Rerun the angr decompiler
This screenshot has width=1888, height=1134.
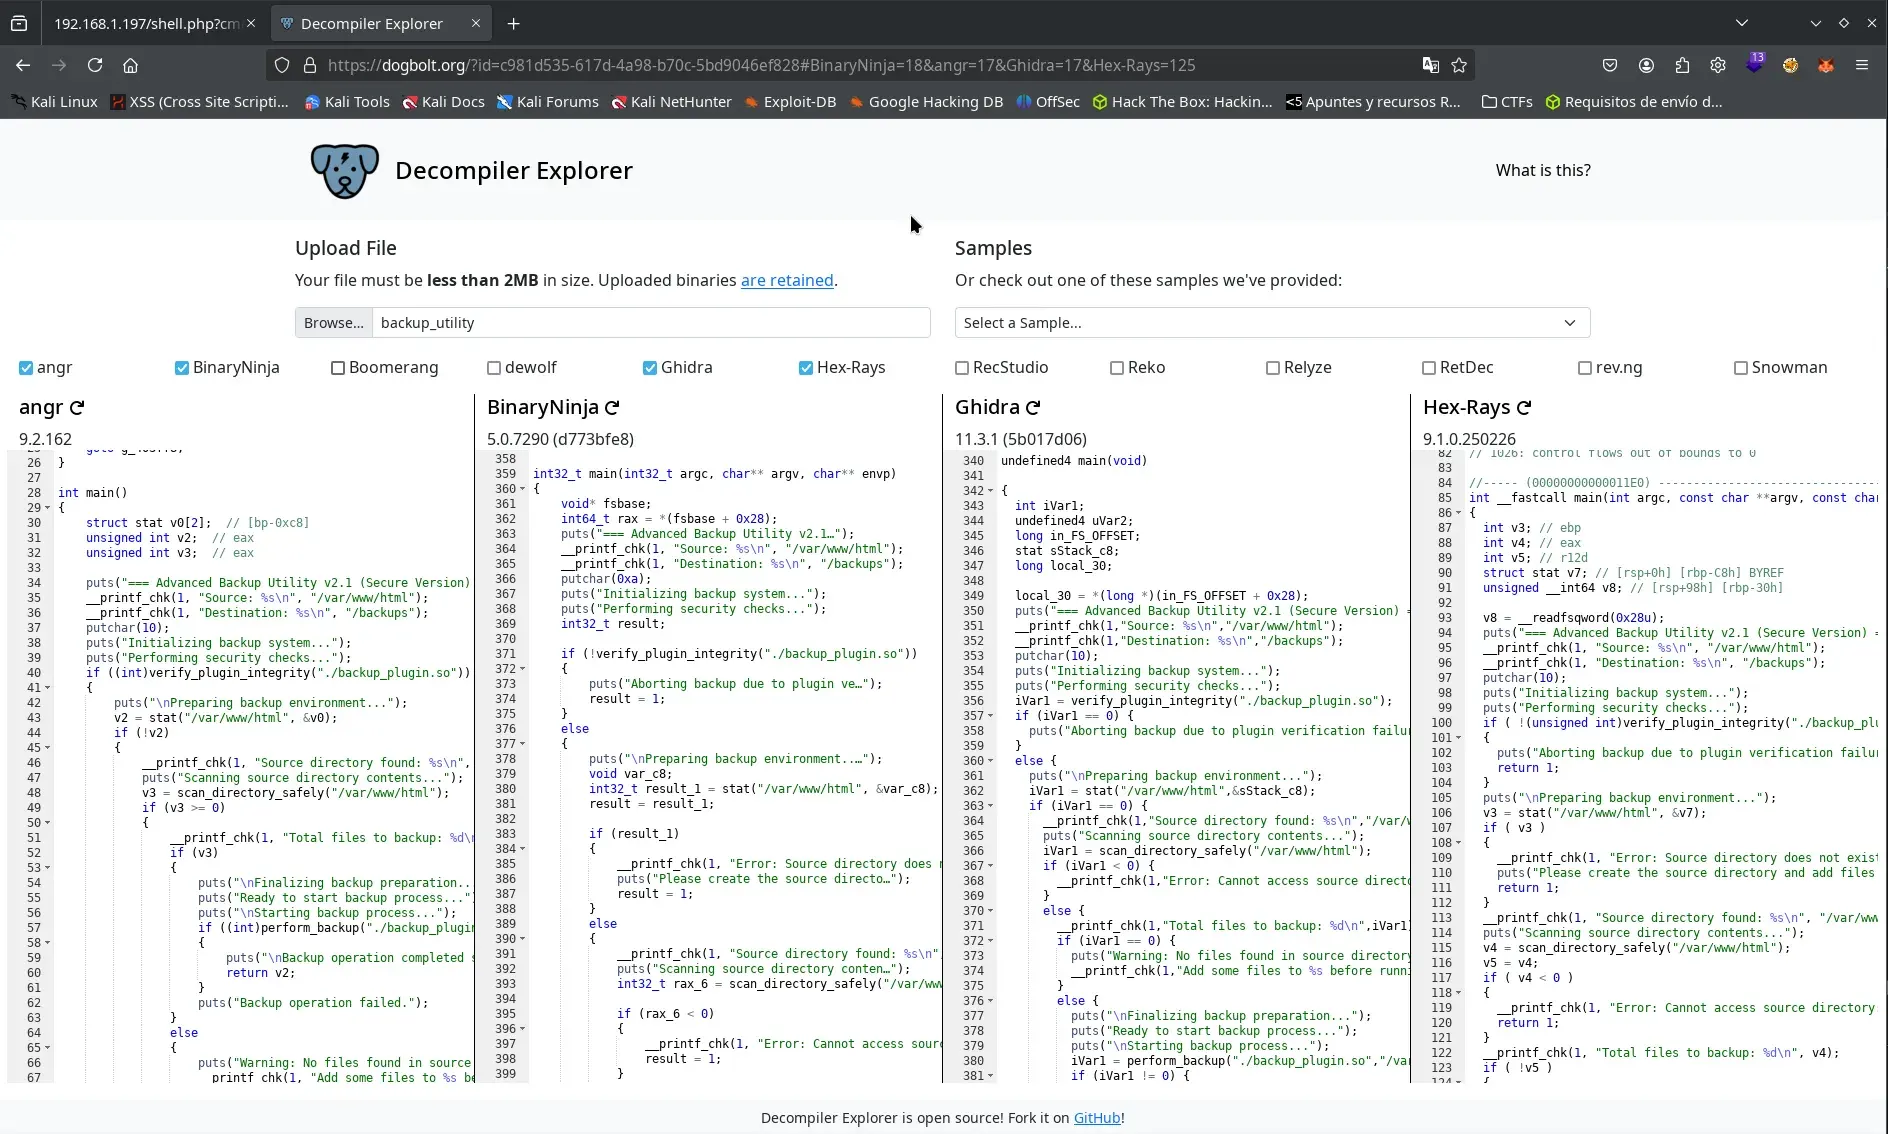(x=77, y=407)
